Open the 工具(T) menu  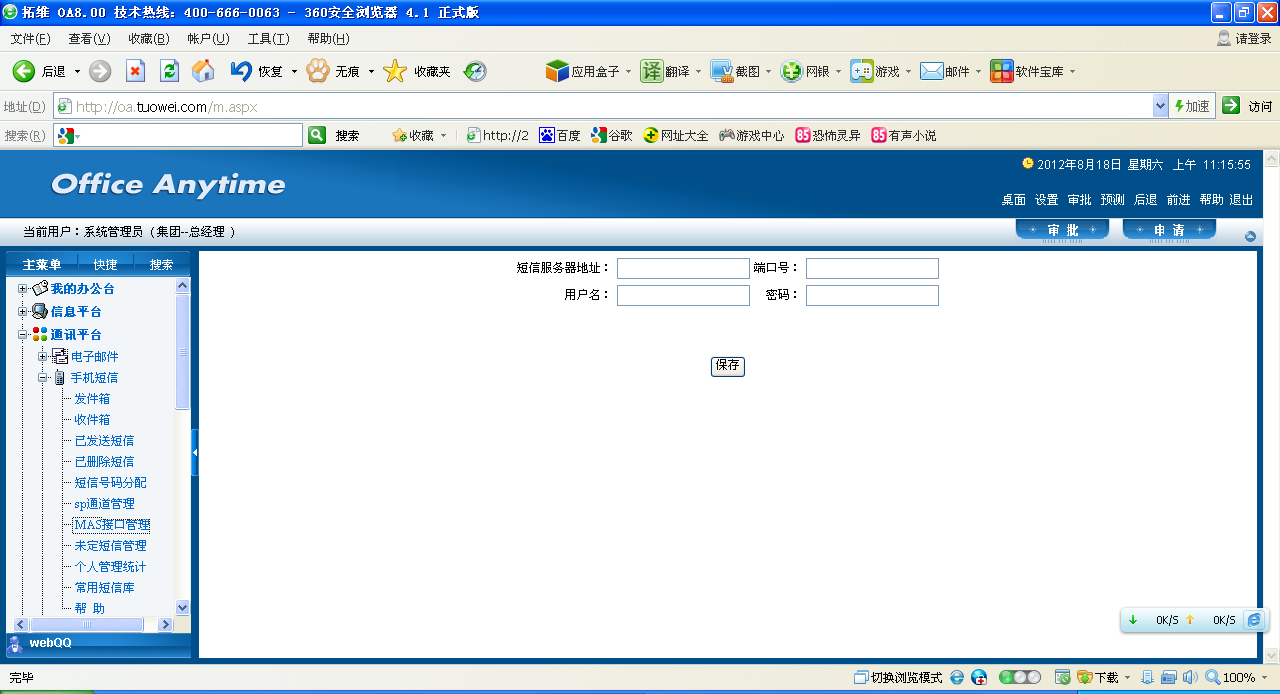coord(268,39)
